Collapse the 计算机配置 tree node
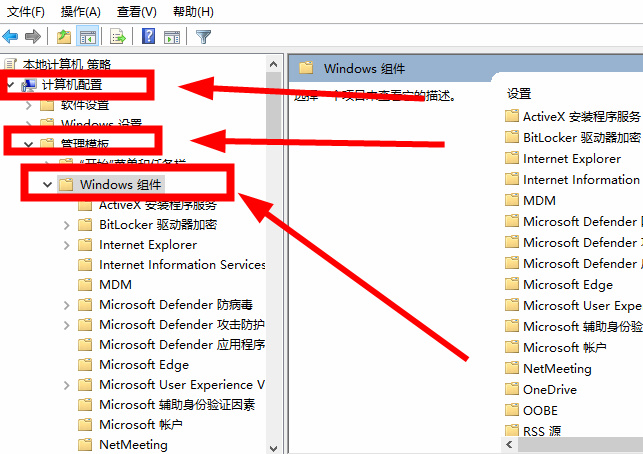The height and width of the screenshot is (454, 643). click(10, 85)
